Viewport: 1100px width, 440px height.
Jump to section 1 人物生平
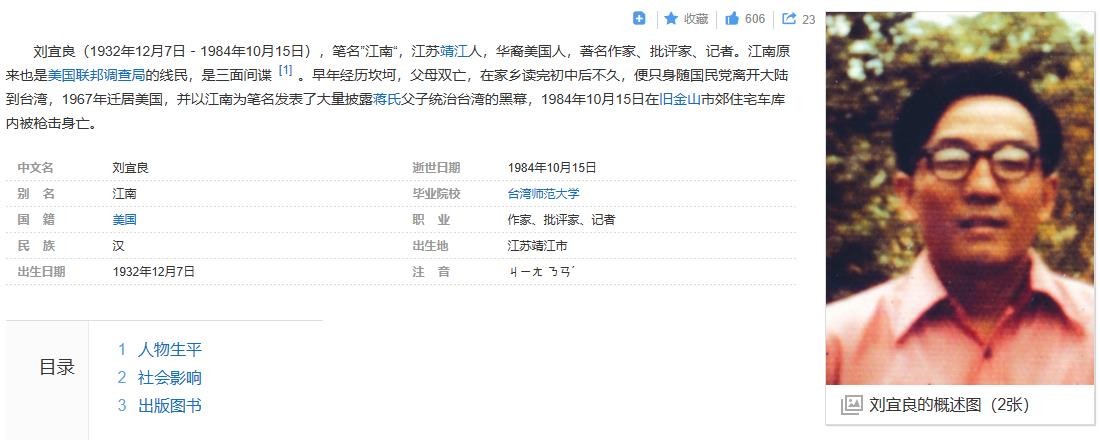[x=169, y=349]
